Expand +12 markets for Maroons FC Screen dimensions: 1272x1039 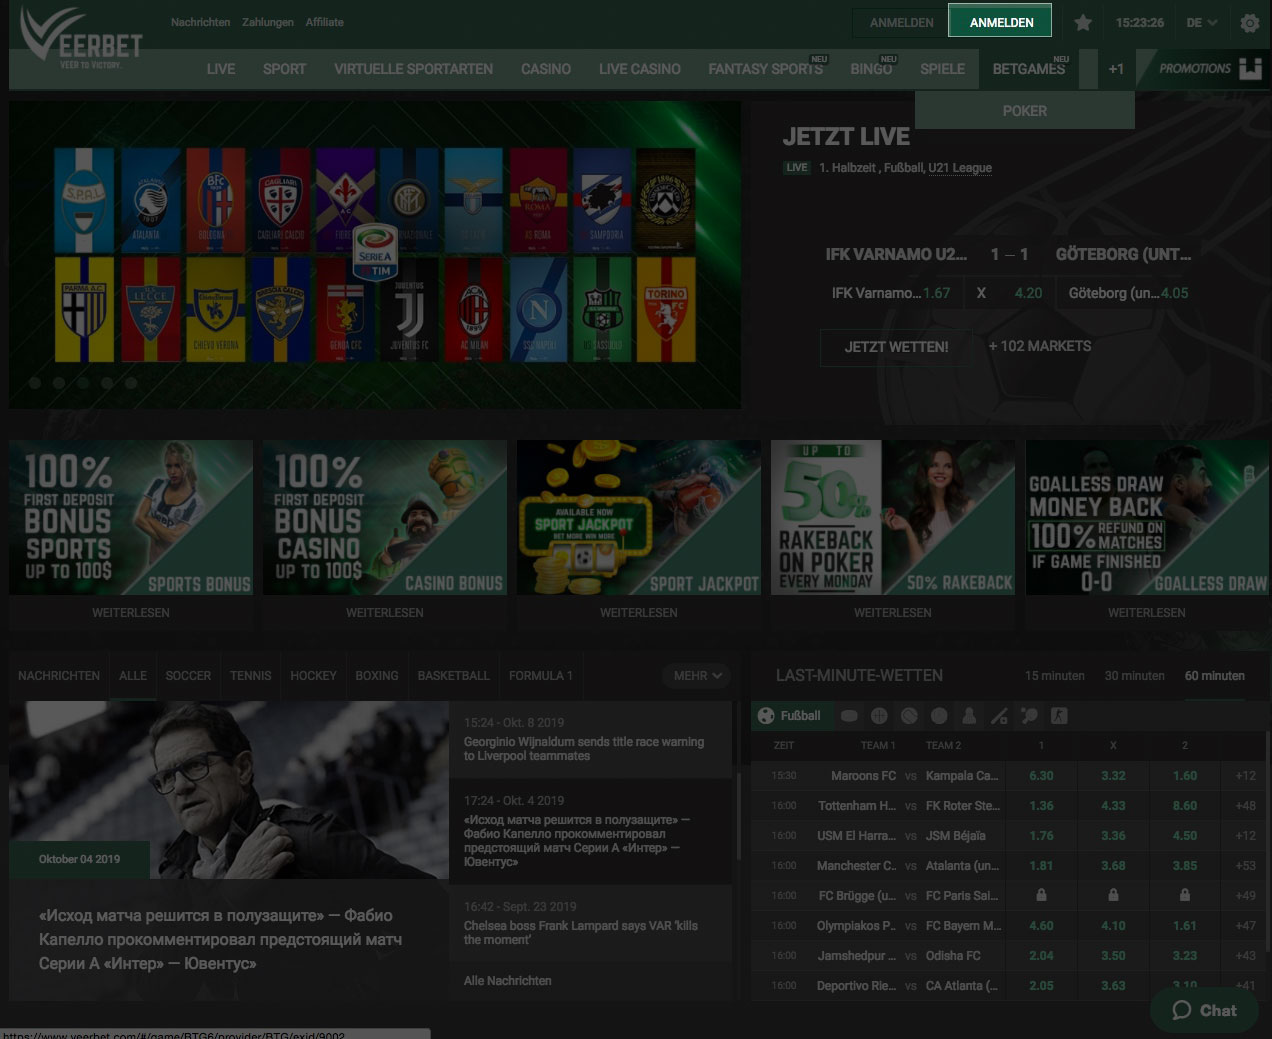point(1245,776)
